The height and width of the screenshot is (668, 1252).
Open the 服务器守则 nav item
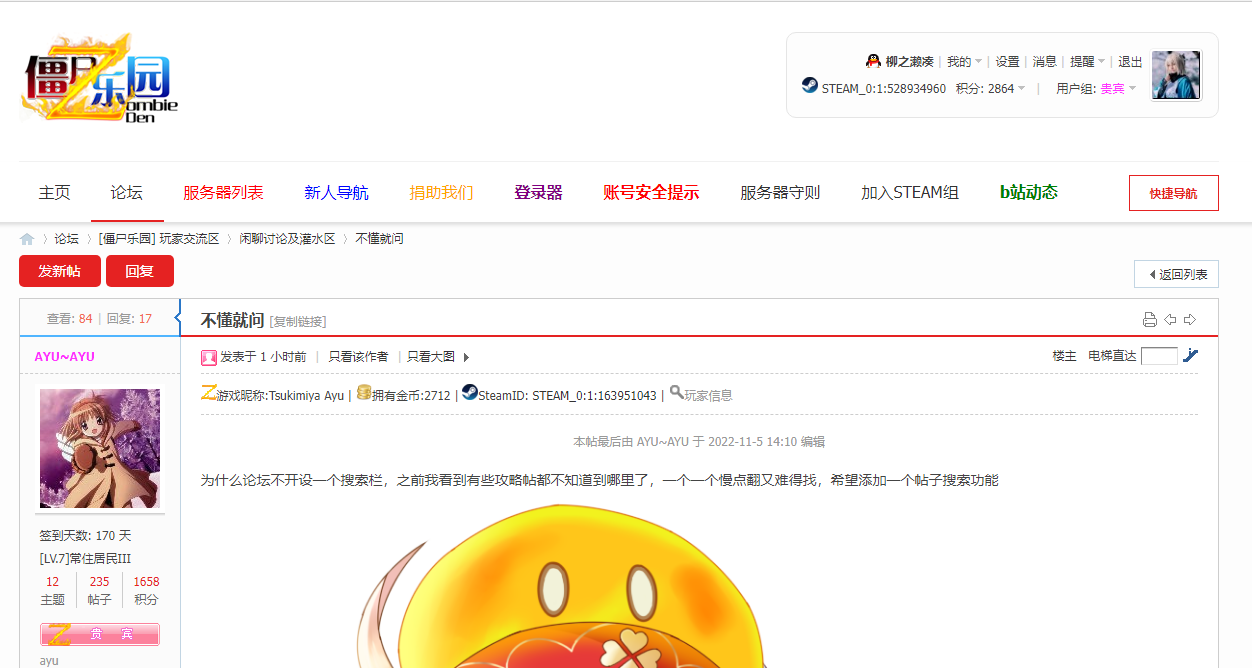pyautogui.click(x=780, y=192)
